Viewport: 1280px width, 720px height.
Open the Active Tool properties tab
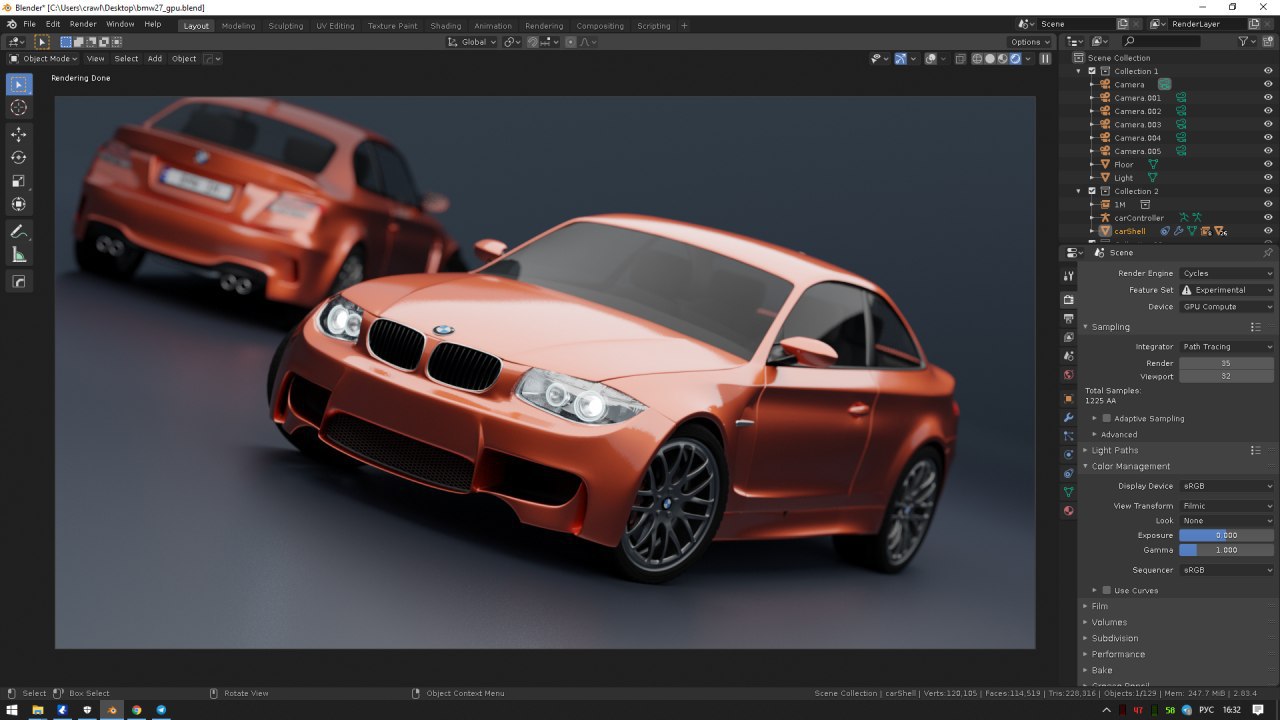tap(1068, 276)
